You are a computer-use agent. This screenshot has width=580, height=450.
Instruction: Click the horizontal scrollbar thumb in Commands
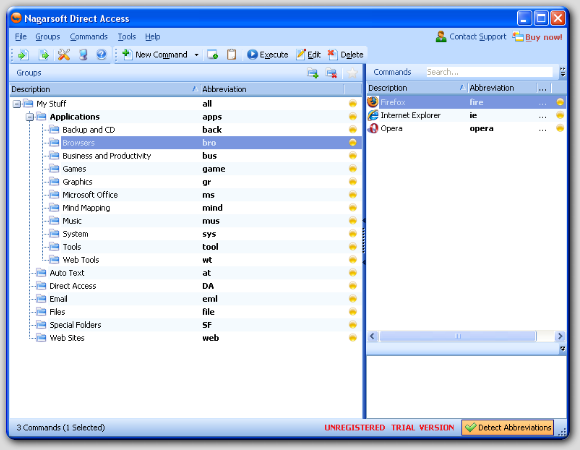coord(458,336)
